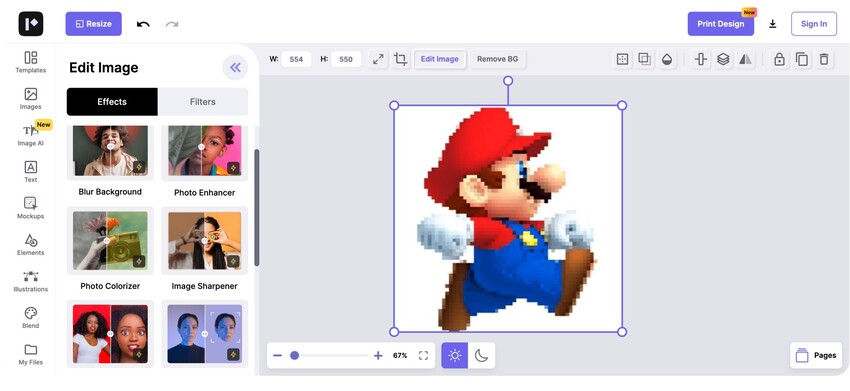Image resolution: width=850 pixels, height=391 pixels.
Task: Click the bottom-left resize handle of image
Action: tap(394, 332)
